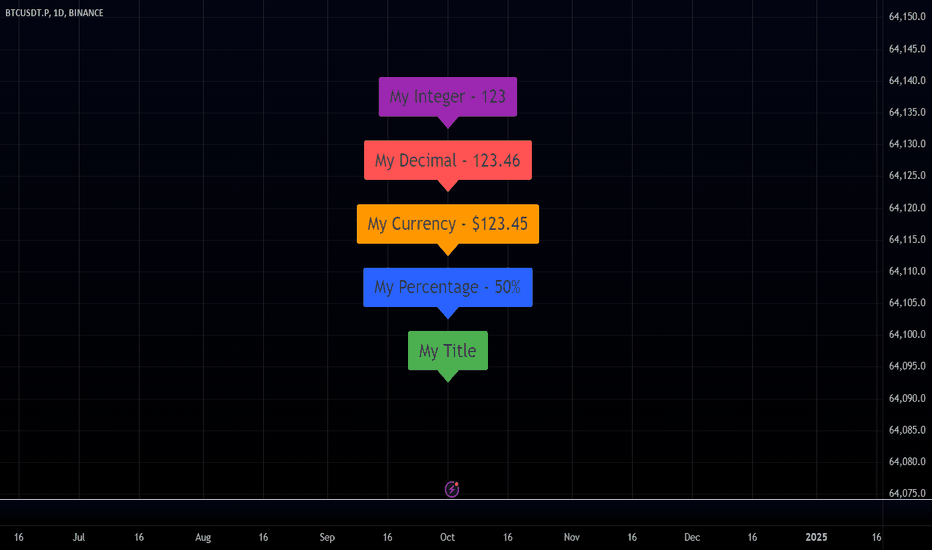Image resolution: width=932 pixels, height=550 pixels.
Task: Click the 64,105.0 price axis label
Action: coord(907,303)
